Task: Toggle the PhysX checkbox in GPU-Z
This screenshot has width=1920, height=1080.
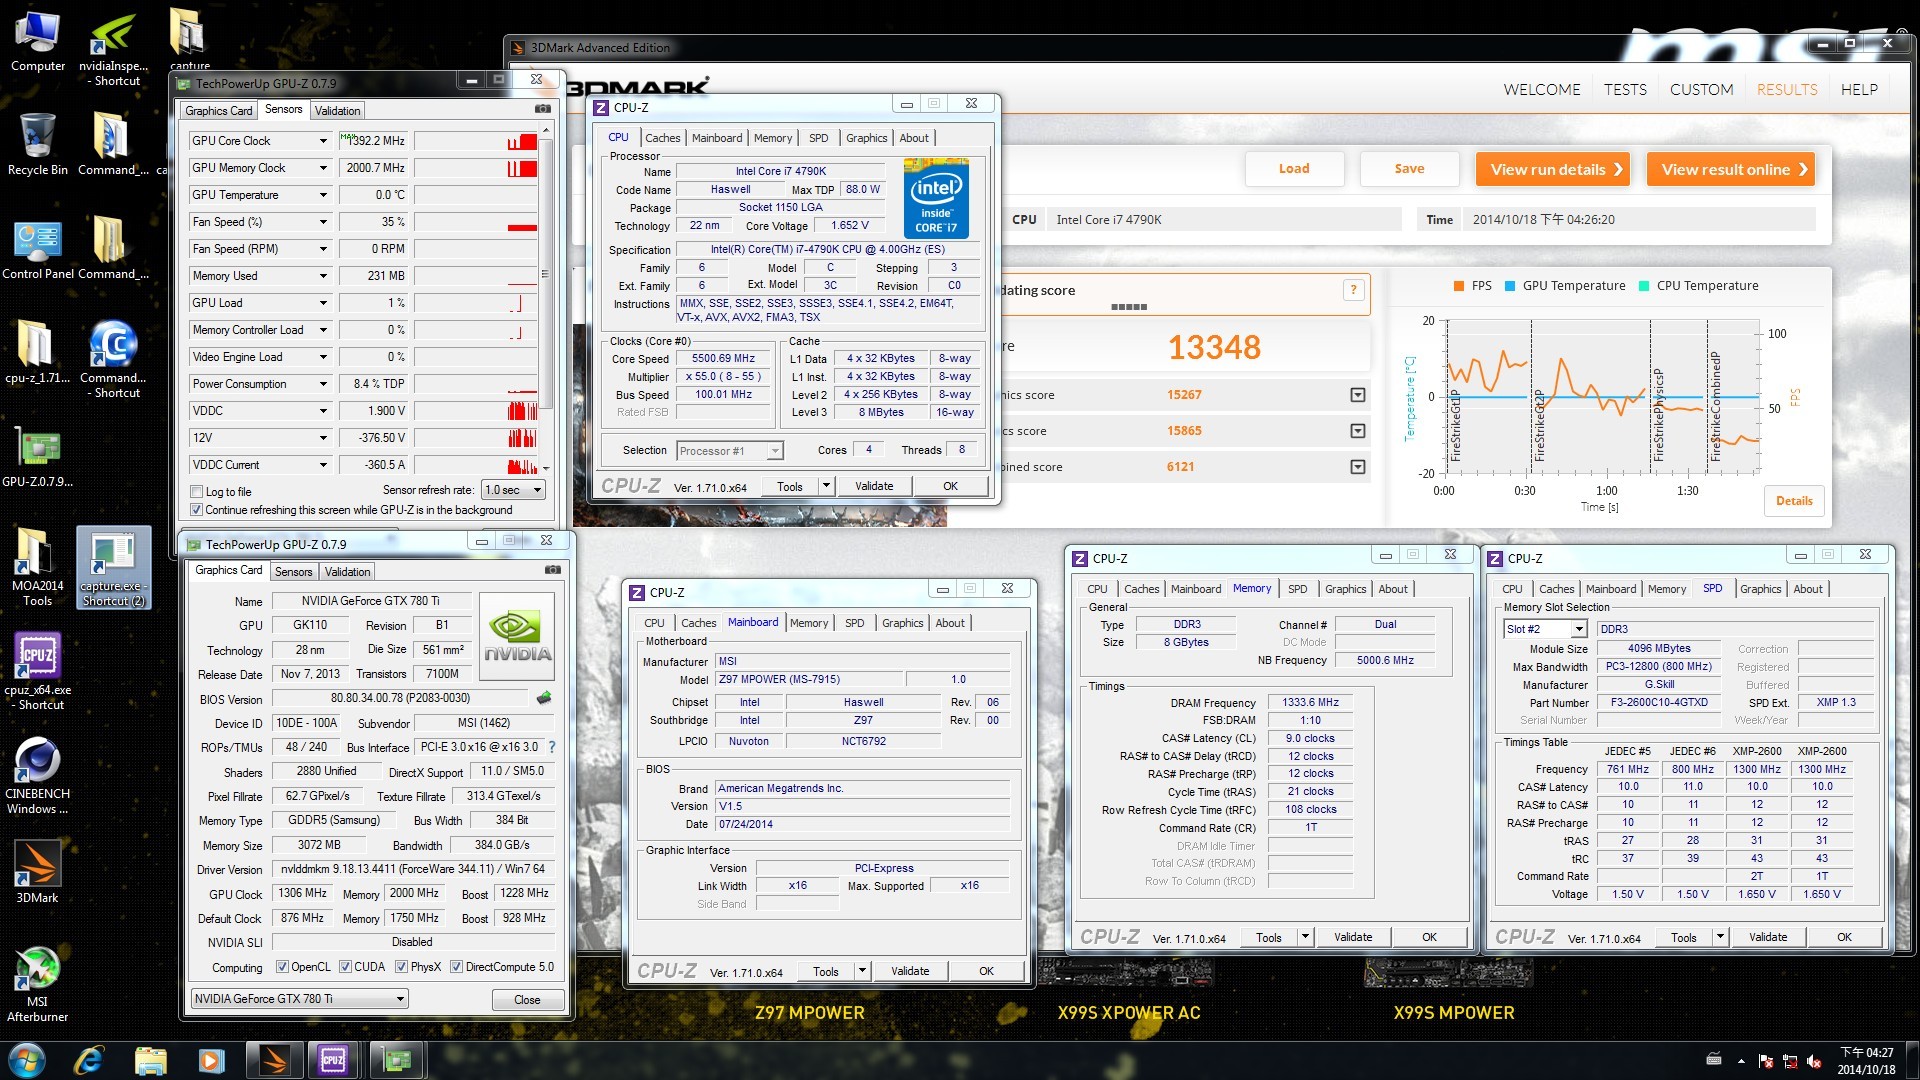Action: point(401,967)
